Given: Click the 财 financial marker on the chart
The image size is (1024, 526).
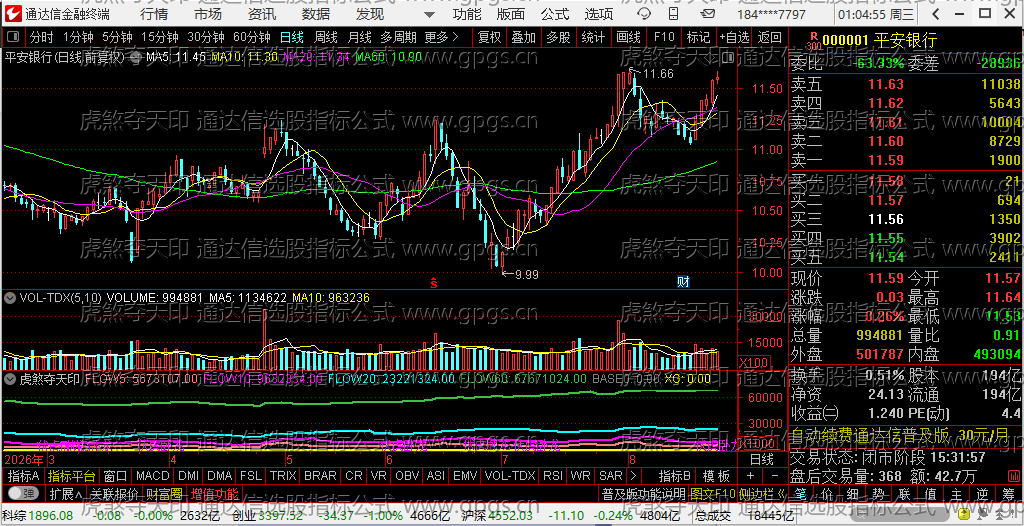Looking at the screenshot, I should tap(683, 282).
